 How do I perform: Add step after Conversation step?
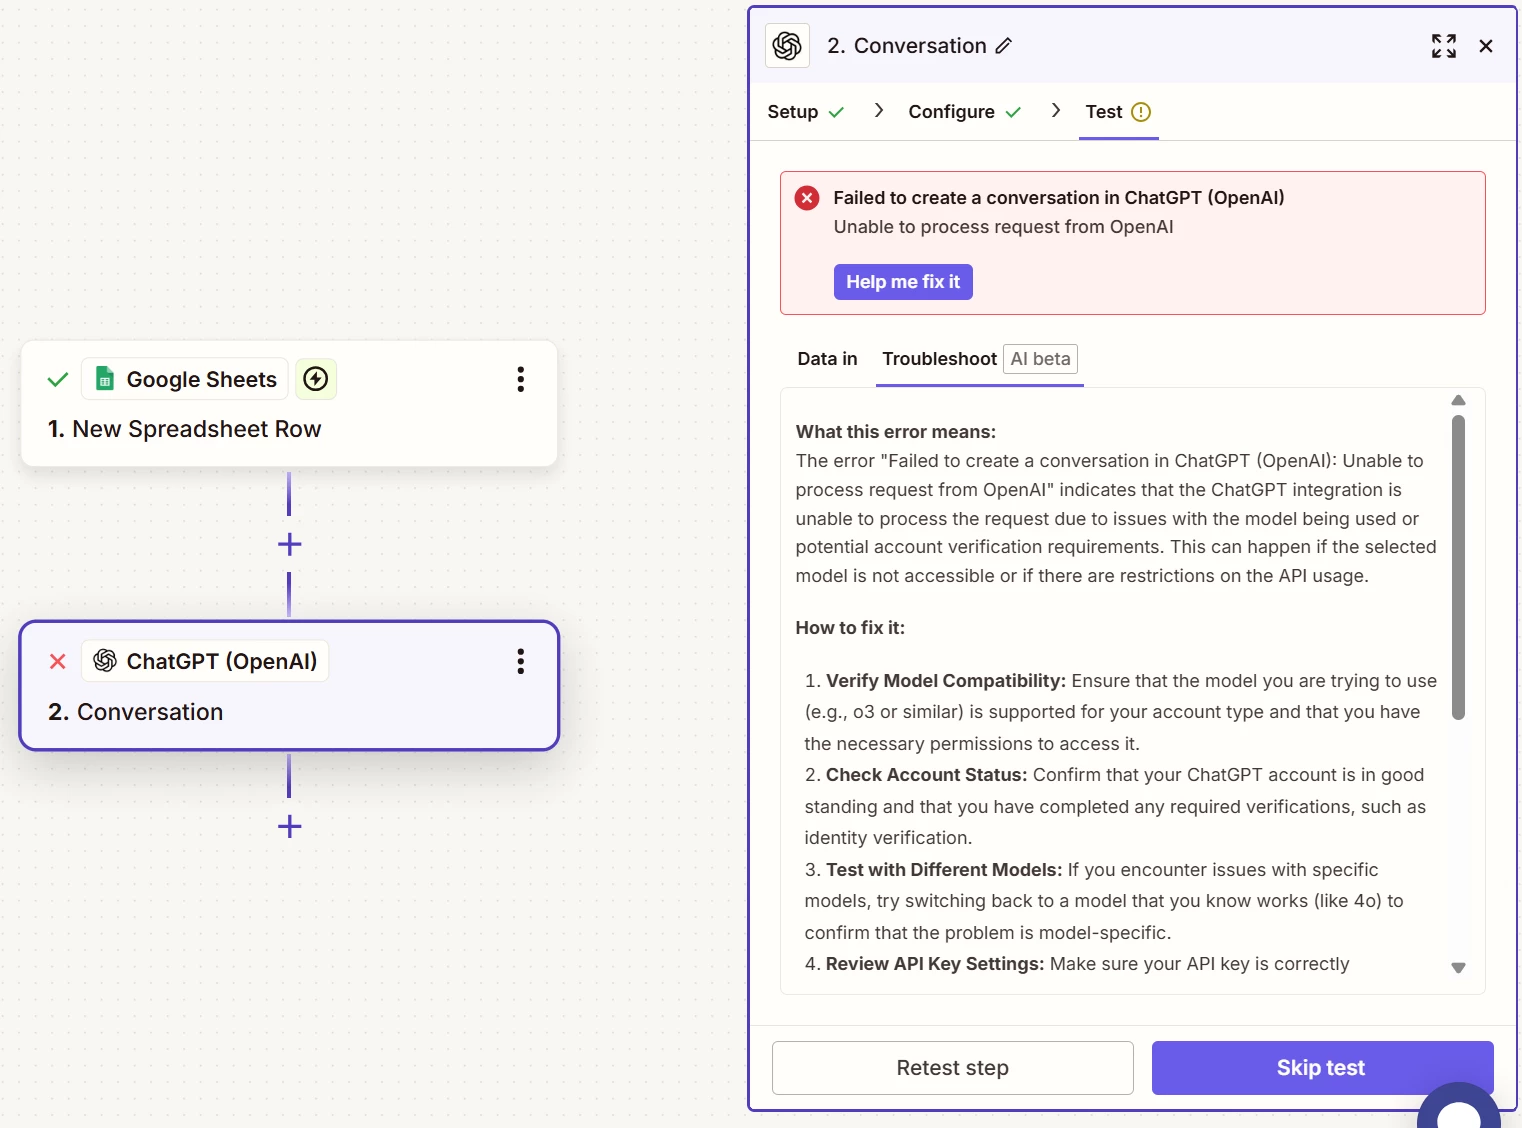tap(289, 826)
